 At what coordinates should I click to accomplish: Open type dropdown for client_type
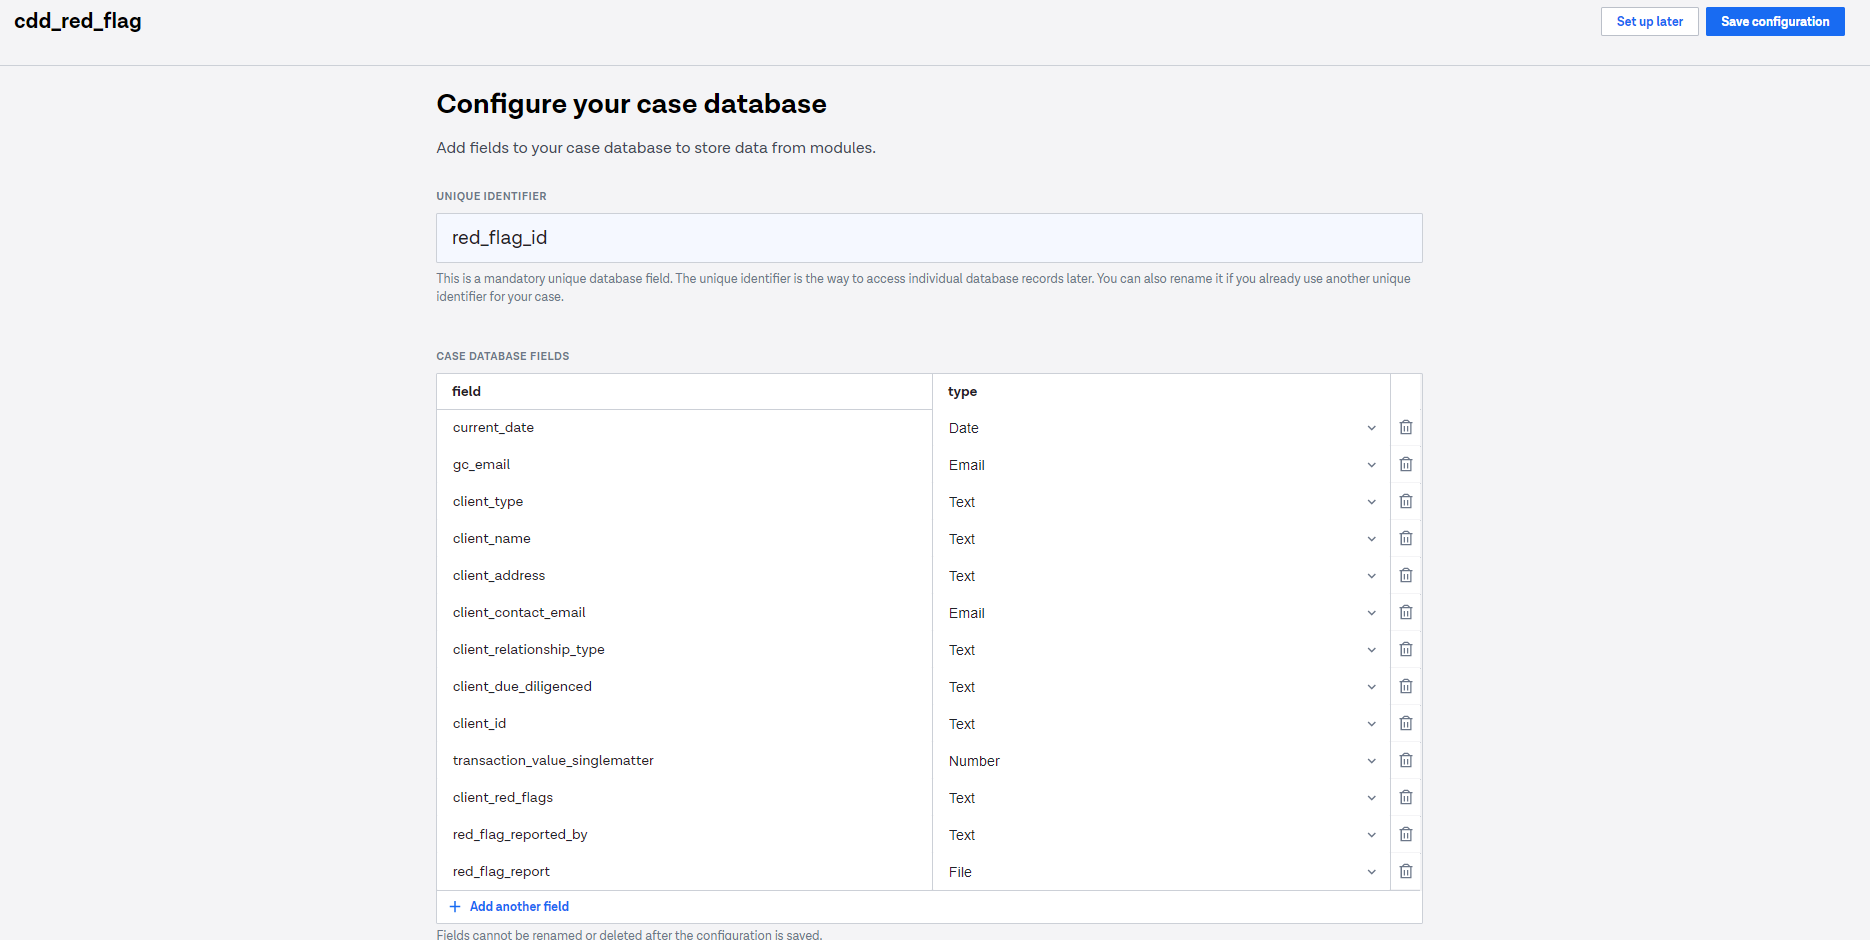point(1161,502)
